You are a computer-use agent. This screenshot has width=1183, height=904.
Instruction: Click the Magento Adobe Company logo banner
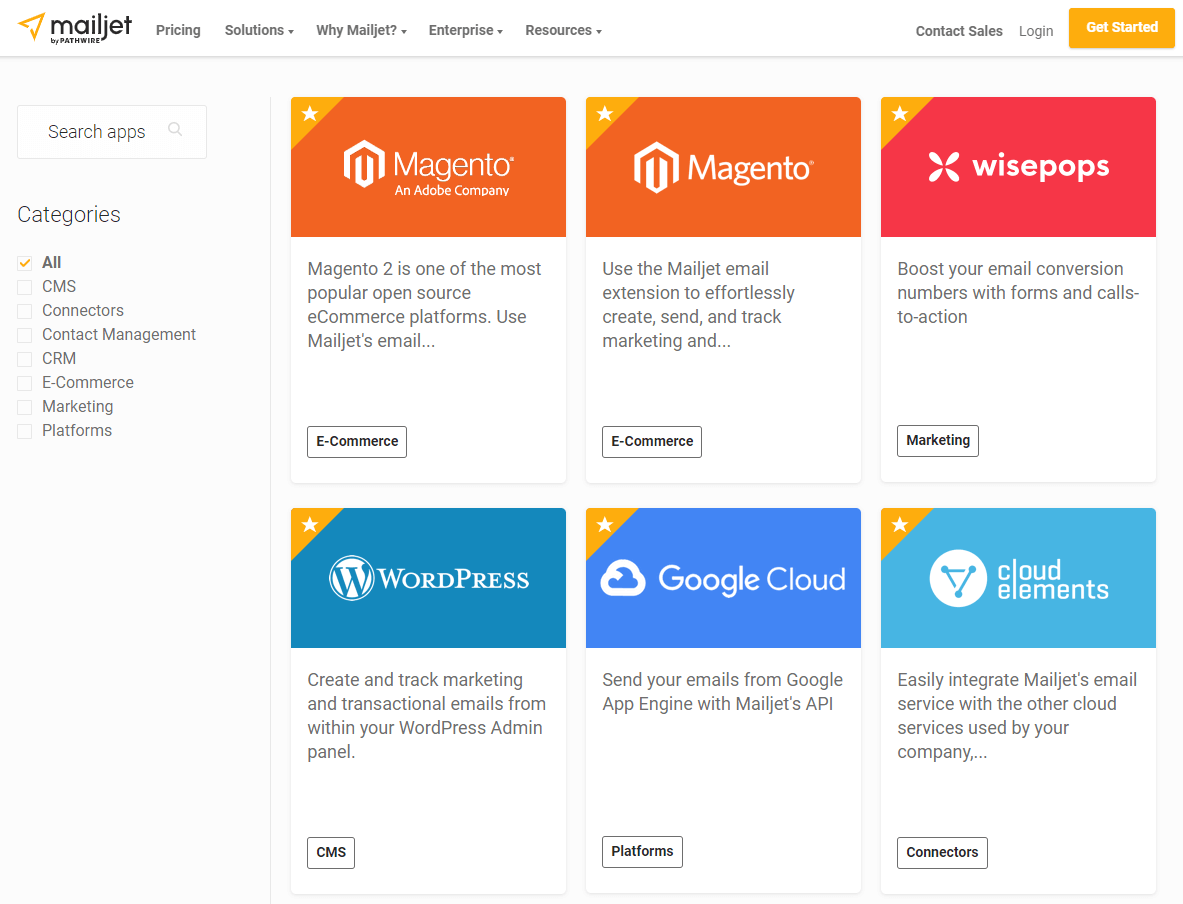[429, 167]
